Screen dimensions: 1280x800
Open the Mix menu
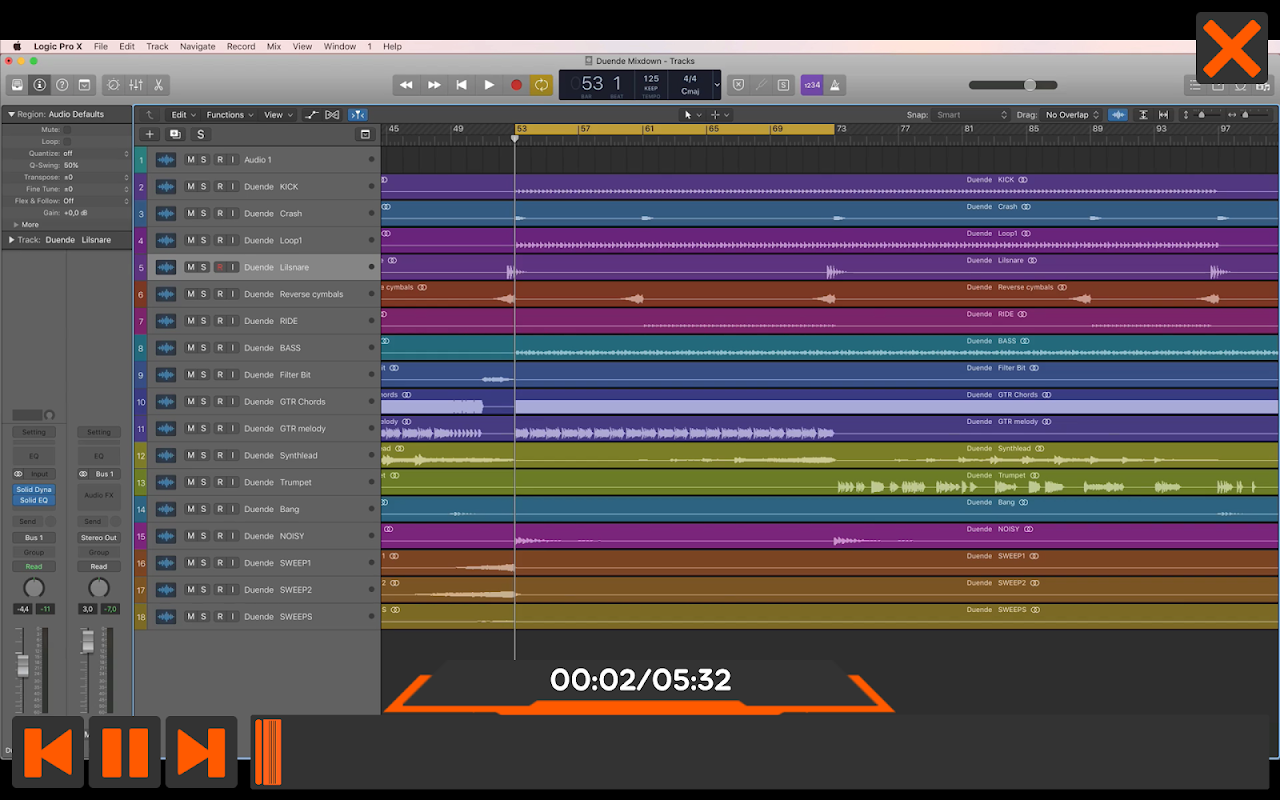point(274,46)
